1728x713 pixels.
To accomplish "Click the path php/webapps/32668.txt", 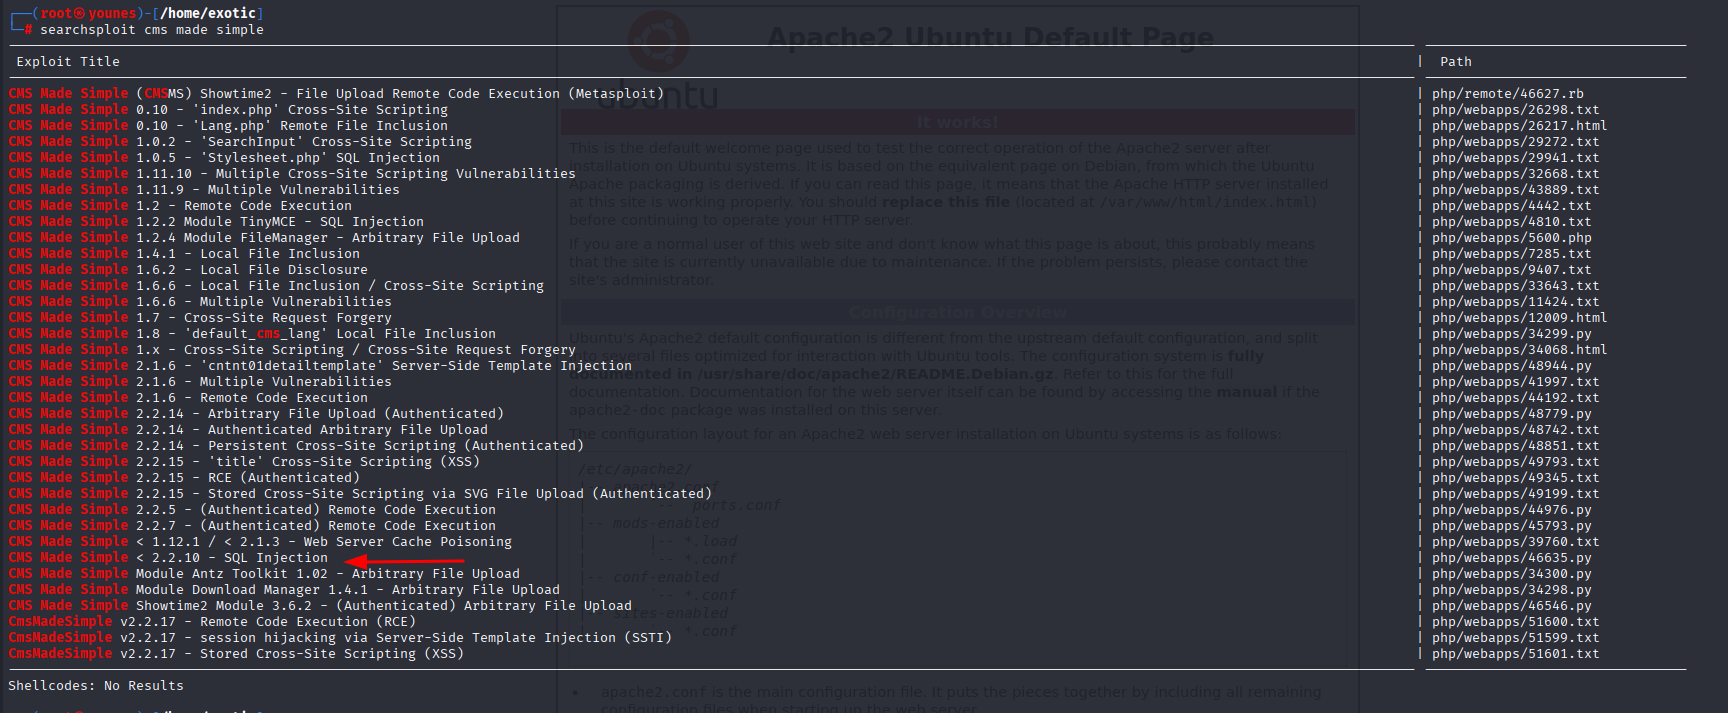I will (1516, 174).
